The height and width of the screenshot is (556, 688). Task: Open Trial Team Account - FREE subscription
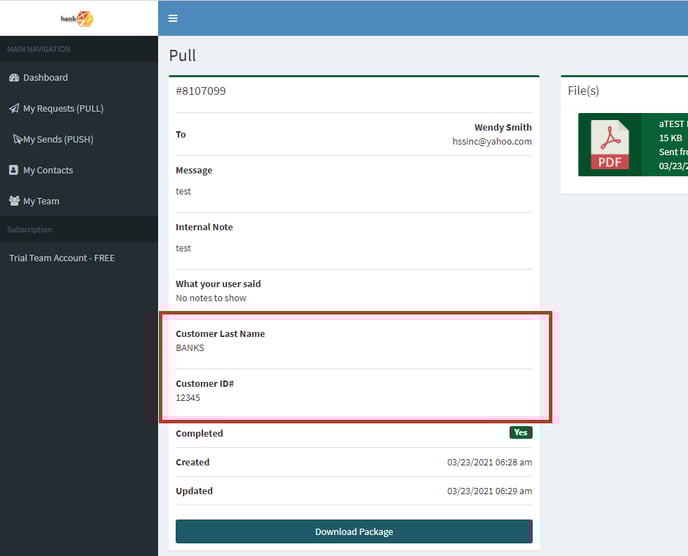pos(62,258)
